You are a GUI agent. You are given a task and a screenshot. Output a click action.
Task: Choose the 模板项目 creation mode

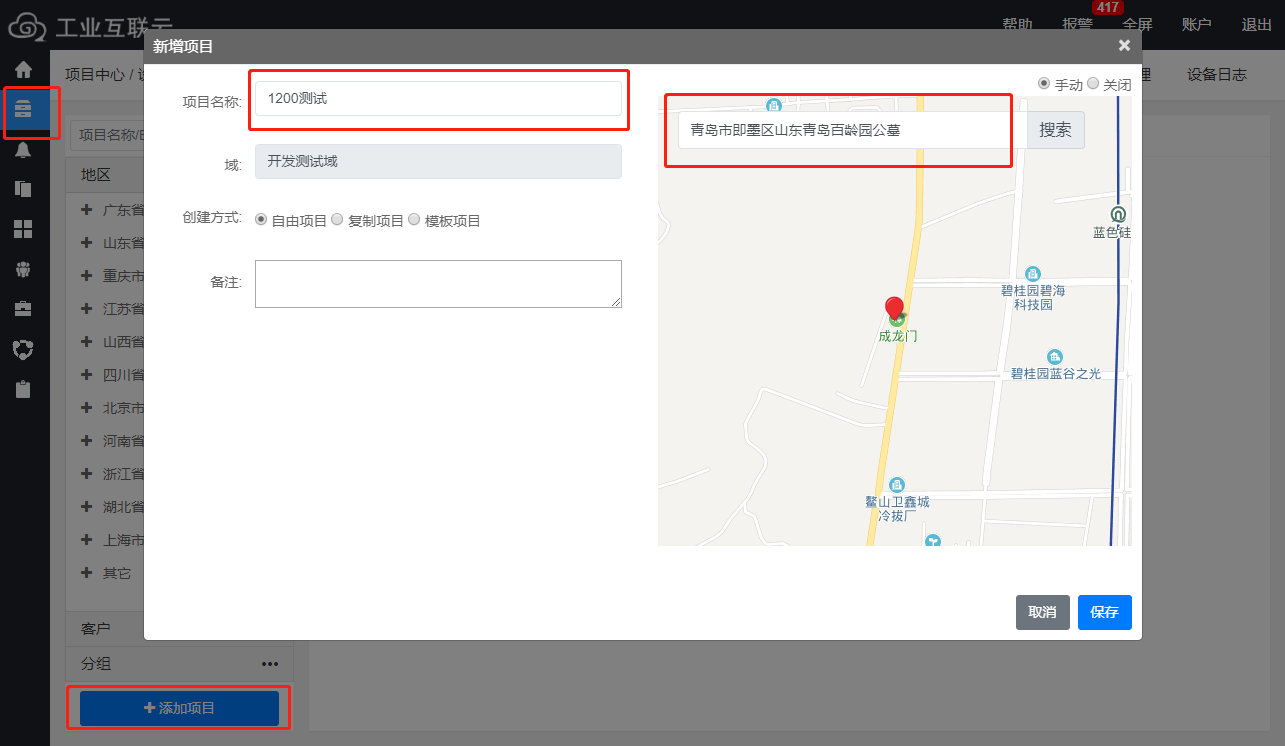414,219
